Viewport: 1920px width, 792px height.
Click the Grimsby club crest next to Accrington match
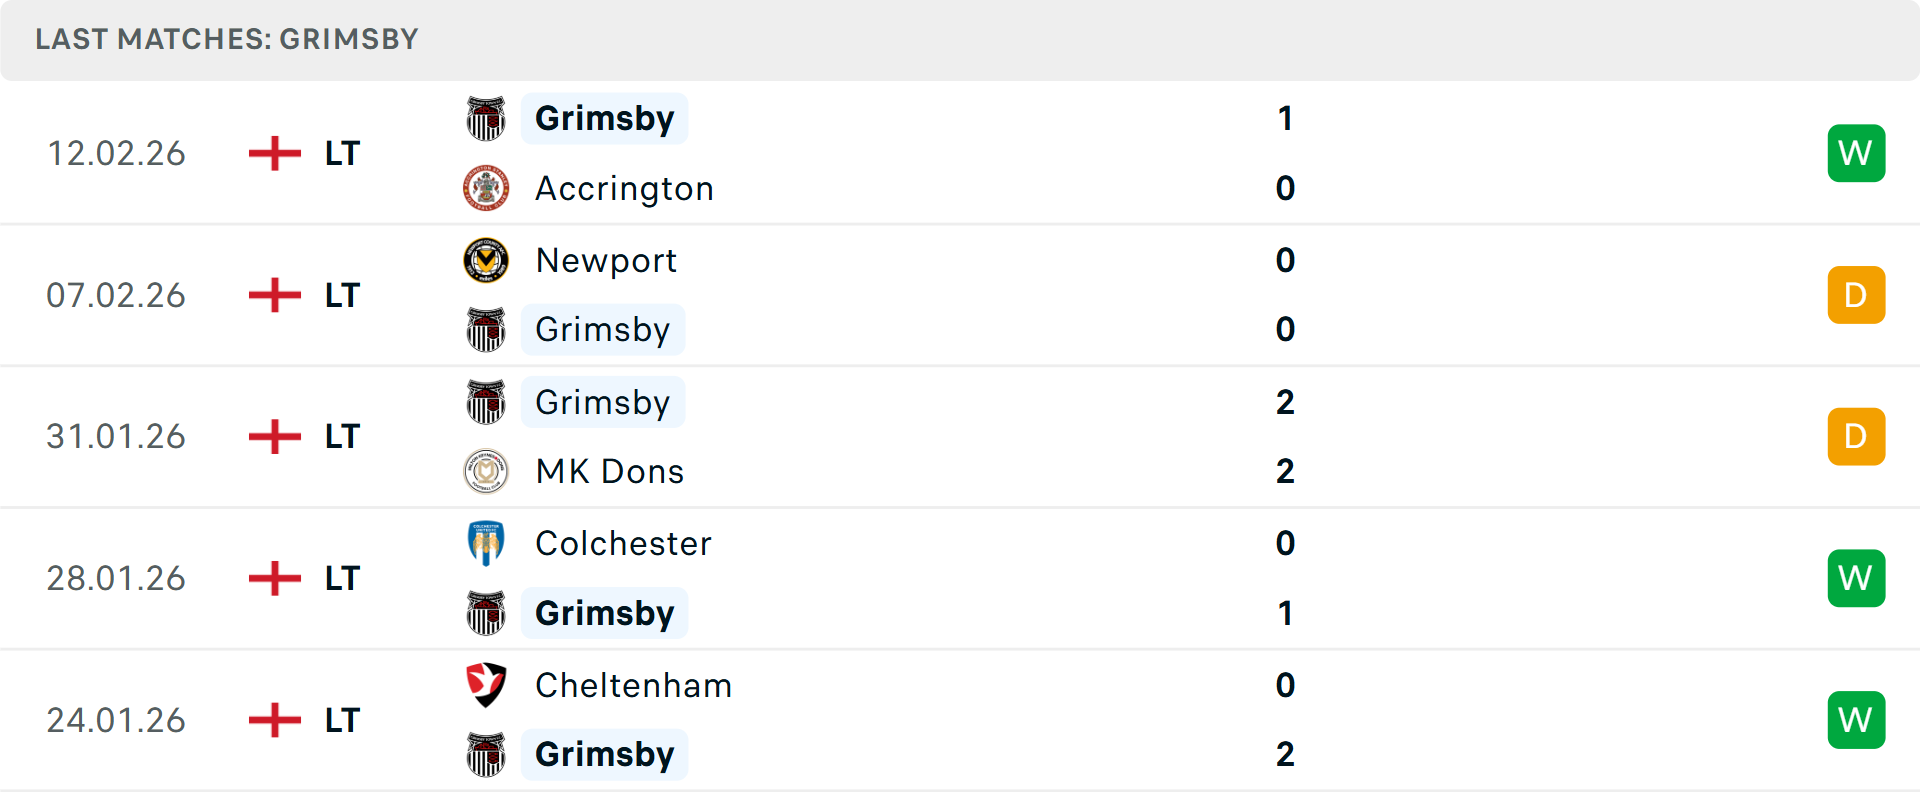point(486,118)
